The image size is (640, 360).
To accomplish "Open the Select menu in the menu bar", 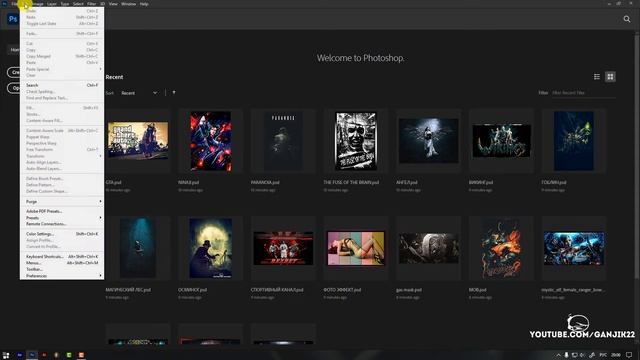I will pyautogui.click(x=78, y=4).
